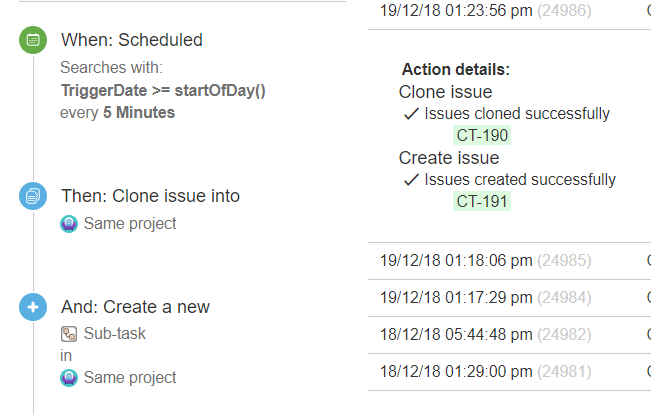Open the CT-190 cloned issue link

pyautogui.click(x=482, y=135)
